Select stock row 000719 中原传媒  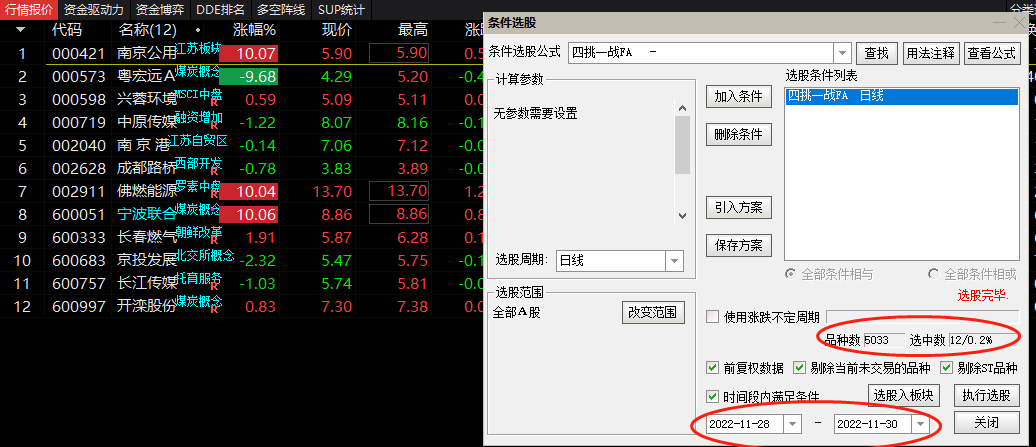click(x=241, y=123)
